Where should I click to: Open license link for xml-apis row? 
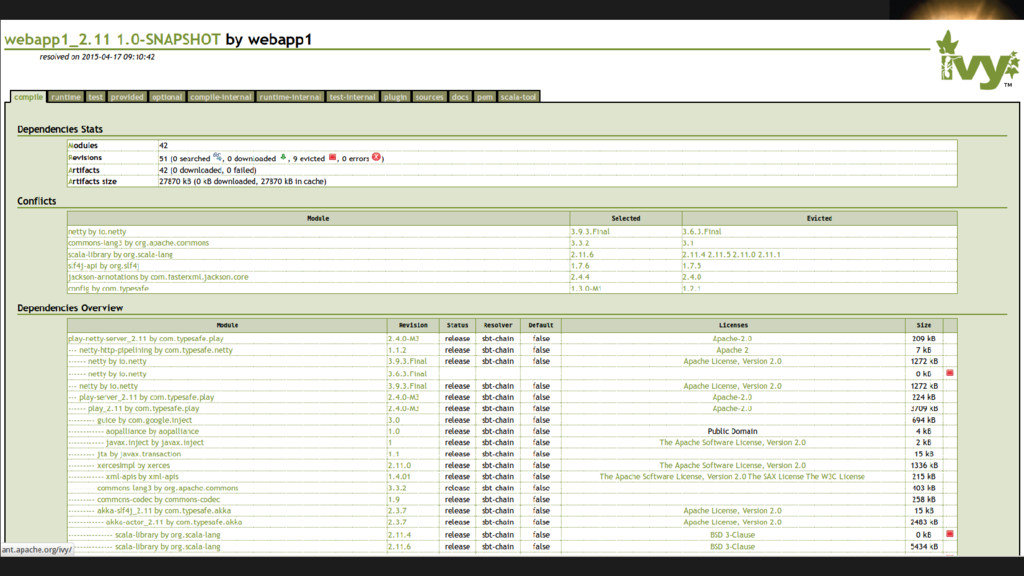tap(732, 477)
